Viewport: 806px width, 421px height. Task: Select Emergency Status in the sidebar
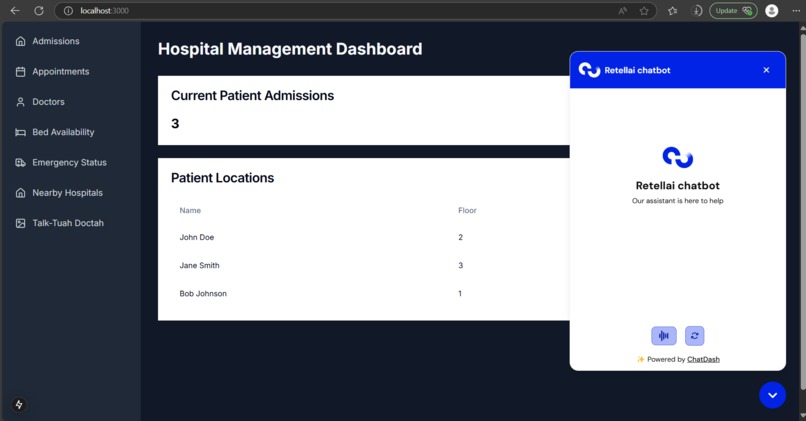coord(61,162)
